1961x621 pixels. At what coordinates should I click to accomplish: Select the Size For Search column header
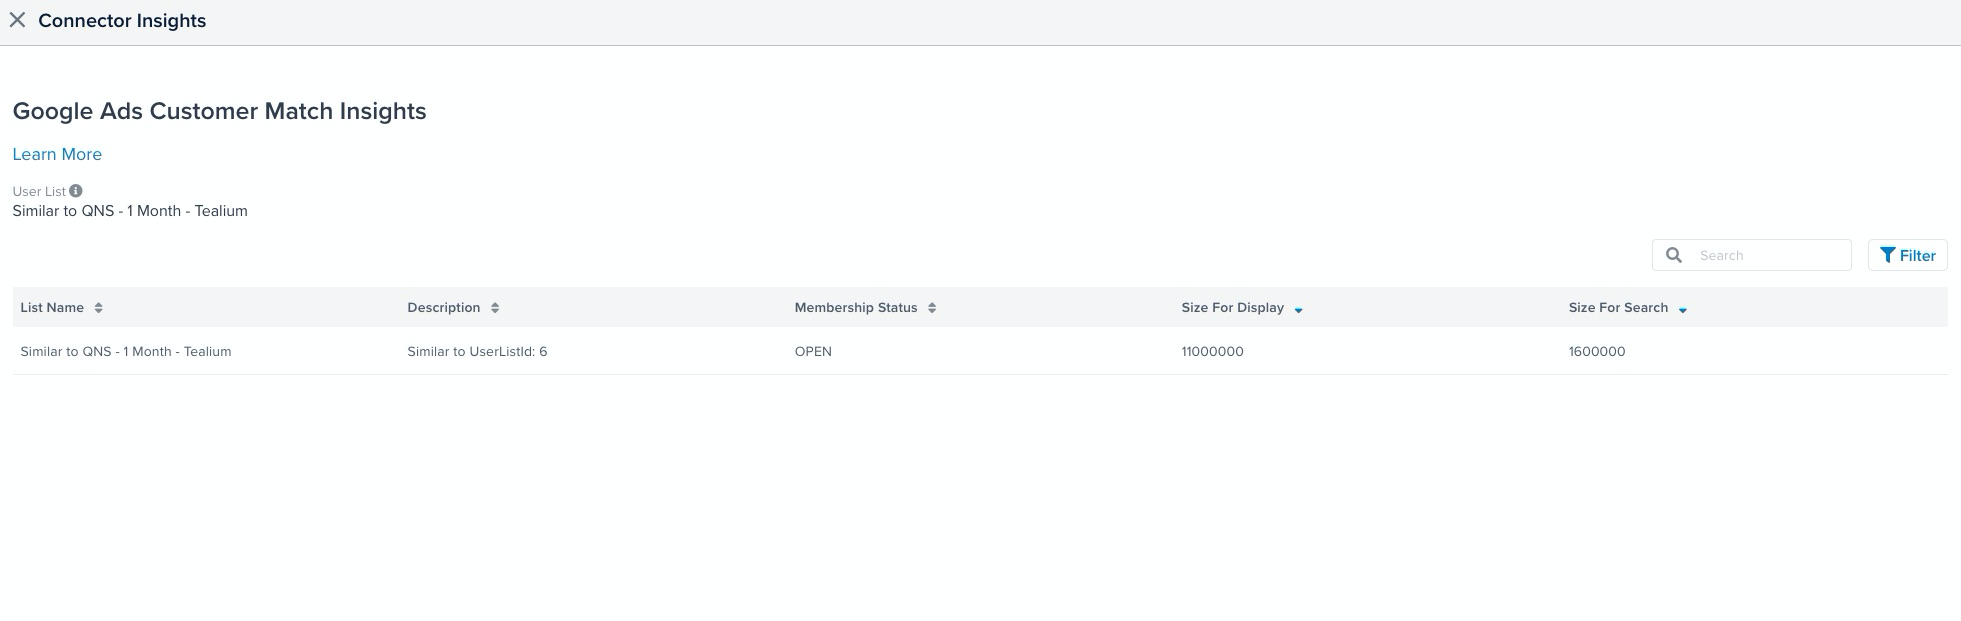pos(1617,308)
